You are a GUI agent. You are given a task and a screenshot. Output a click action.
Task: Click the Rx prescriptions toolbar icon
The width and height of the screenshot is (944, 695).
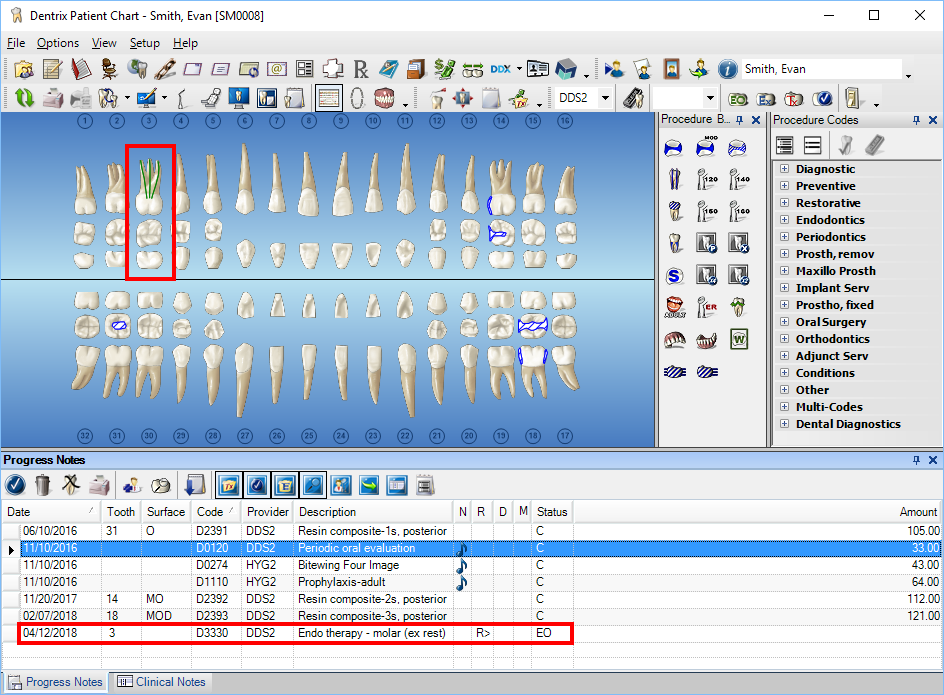(x=362, y=69)
